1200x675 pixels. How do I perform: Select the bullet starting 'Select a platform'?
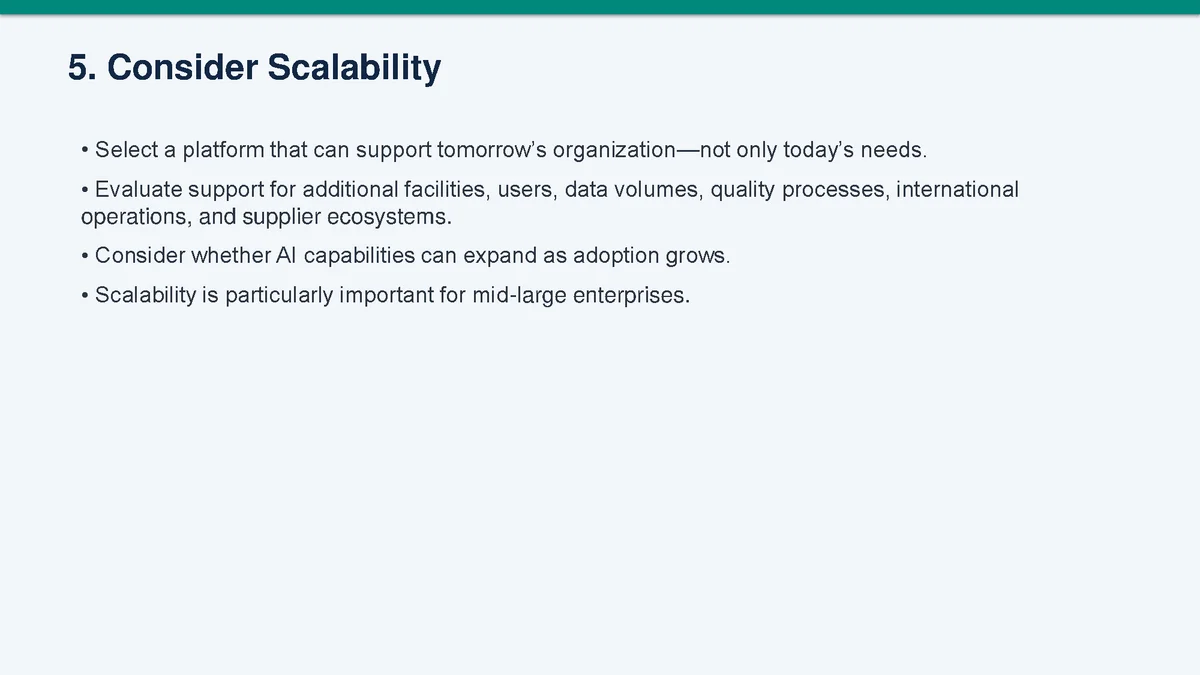[504, 151]
